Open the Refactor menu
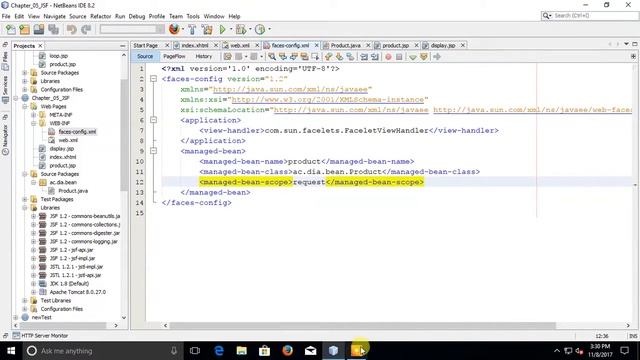Viewport: 640px width, 360px height. [100, 16]
